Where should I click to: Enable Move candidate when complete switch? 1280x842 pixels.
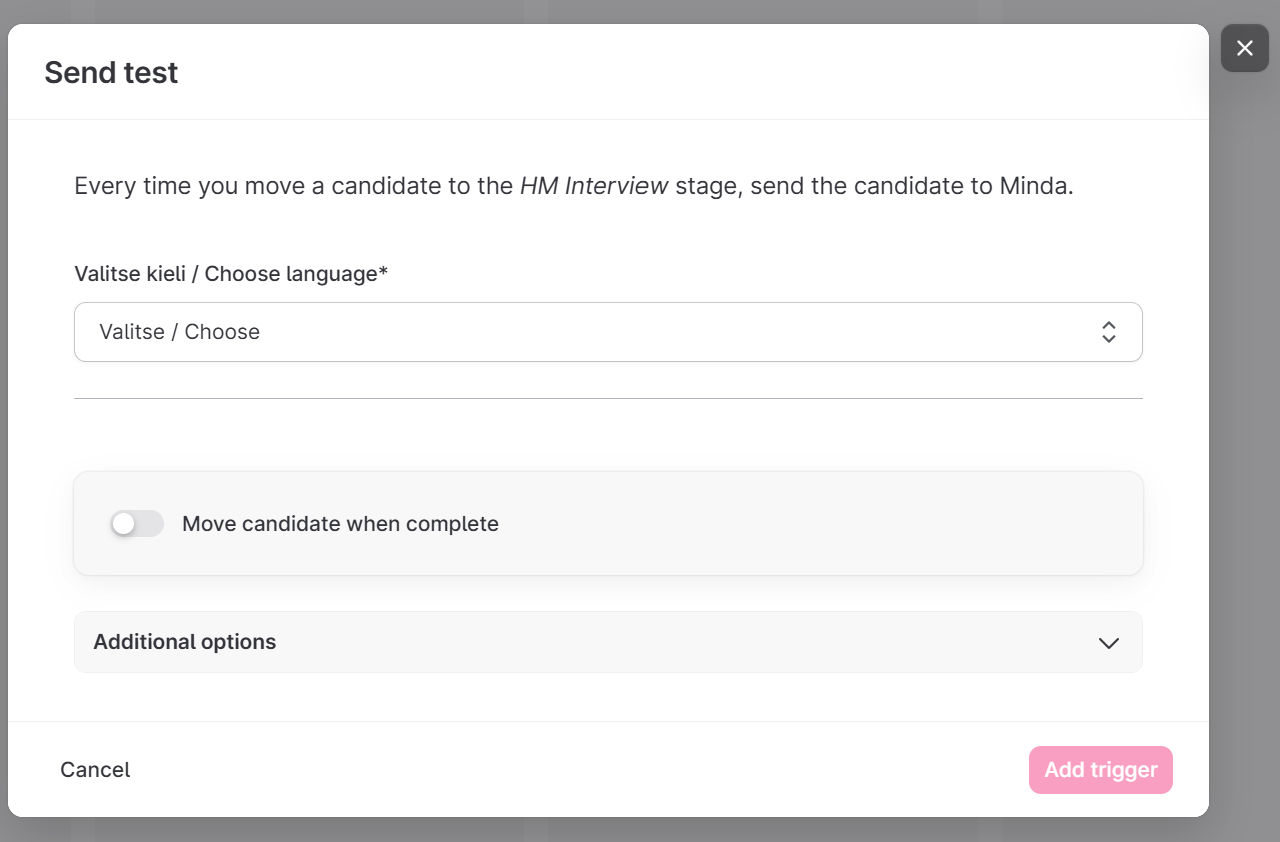[137, 524]
